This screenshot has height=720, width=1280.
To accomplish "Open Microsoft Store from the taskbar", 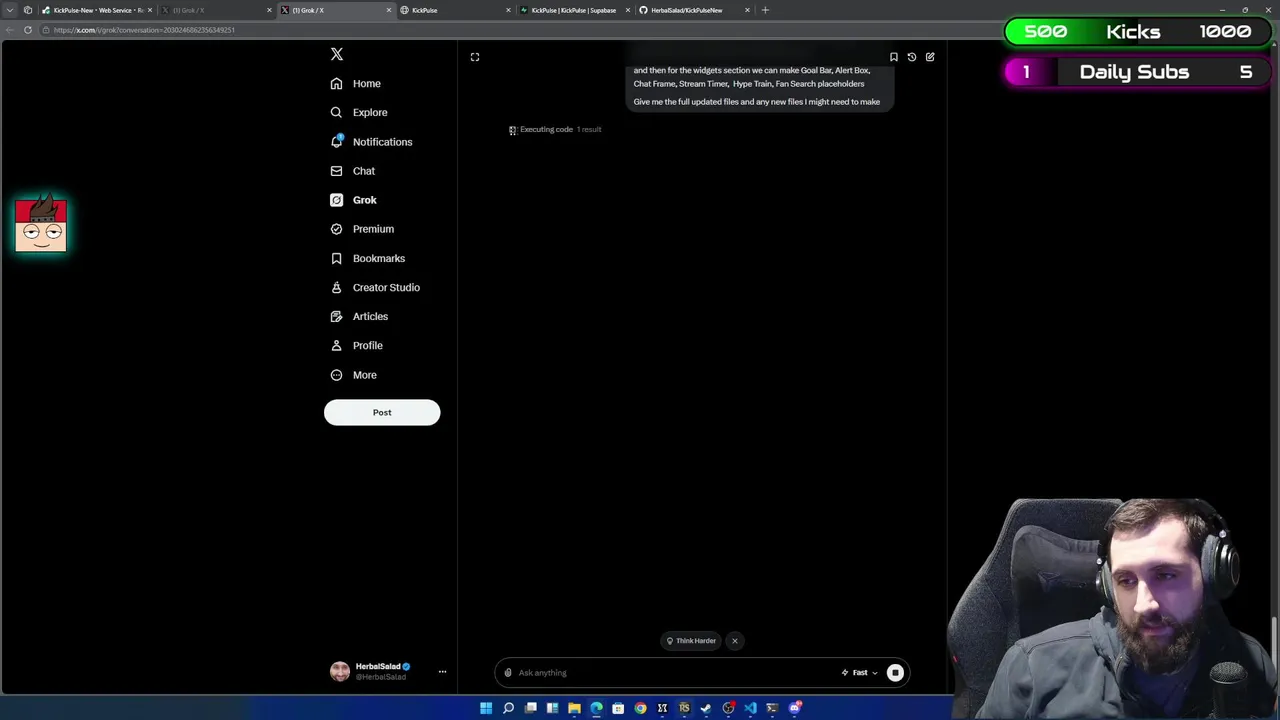I will tap(618, 708).
